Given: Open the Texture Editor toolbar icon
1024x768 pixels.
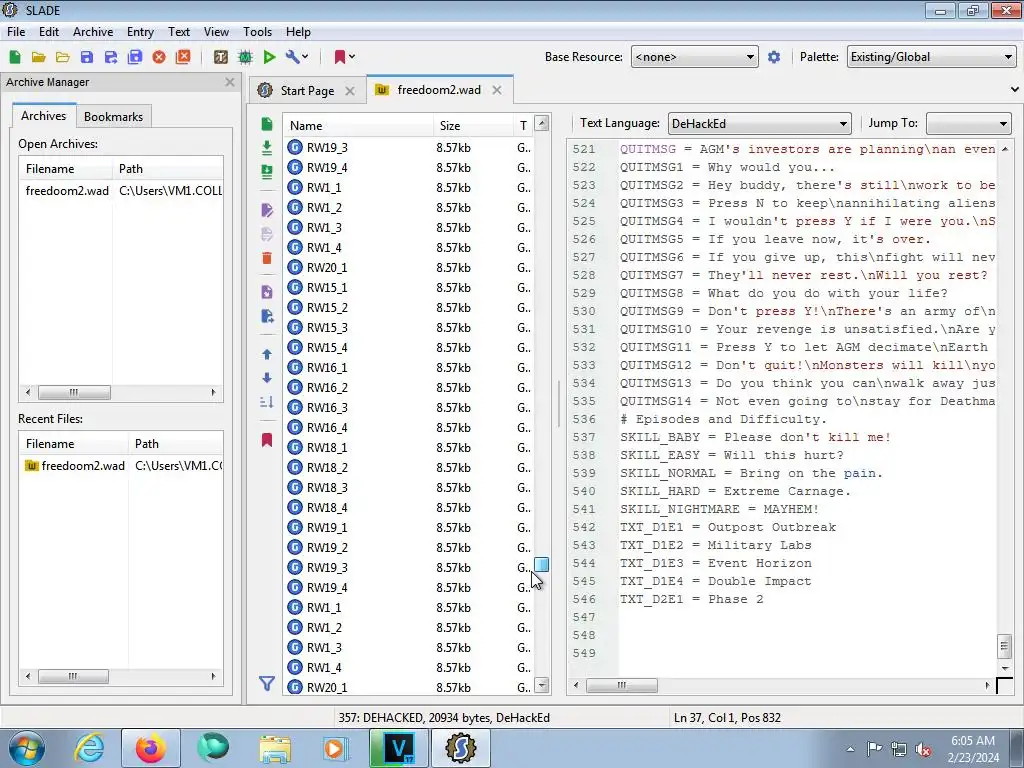Looking at the screenshot, I should [x=221, y=57].
